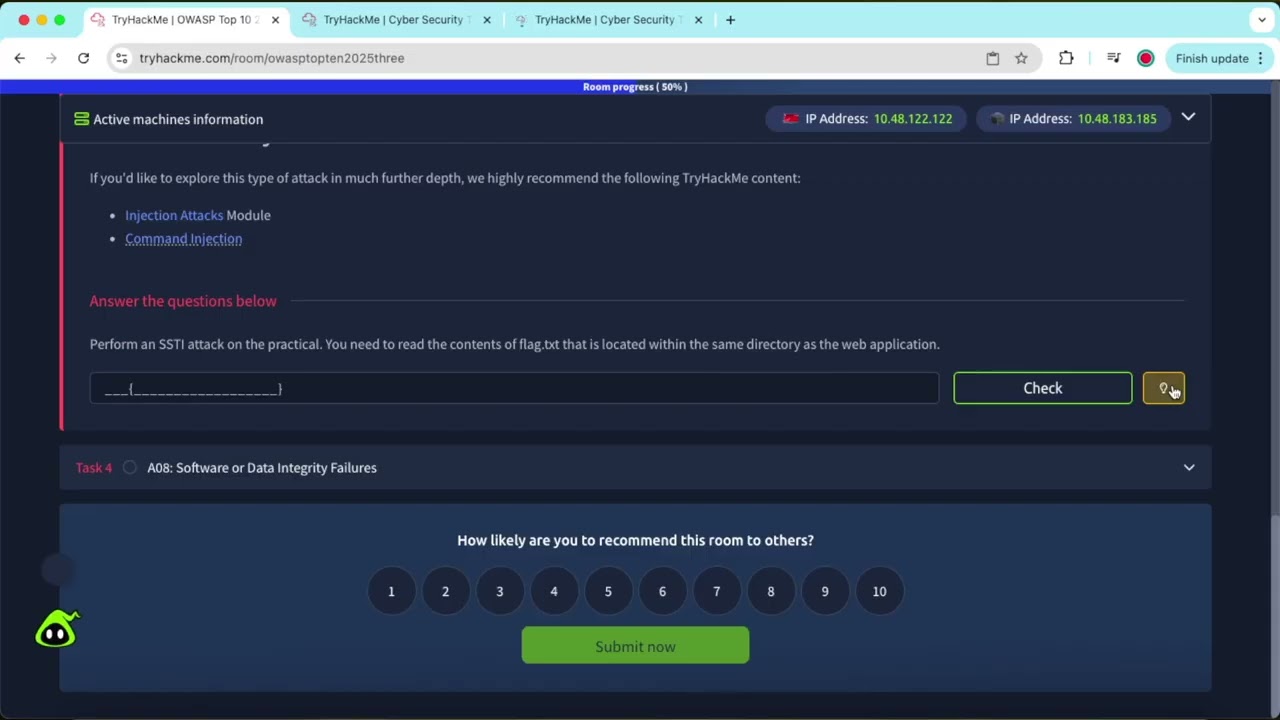Rate the room 8
1280x720 pixels.
coord(771,591)
